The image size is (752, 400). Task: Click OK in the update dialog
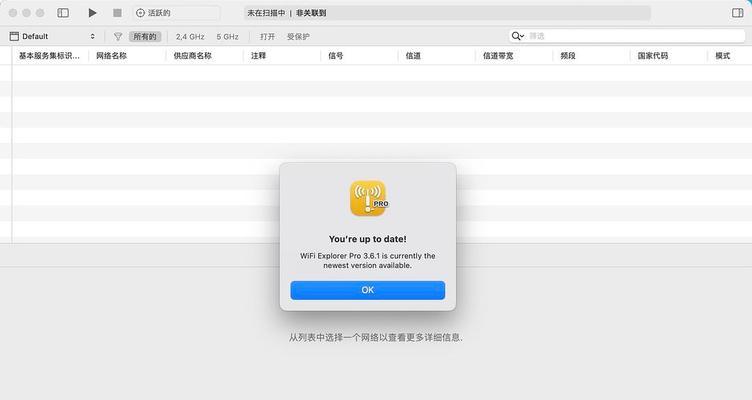click(x=367, y=290)
